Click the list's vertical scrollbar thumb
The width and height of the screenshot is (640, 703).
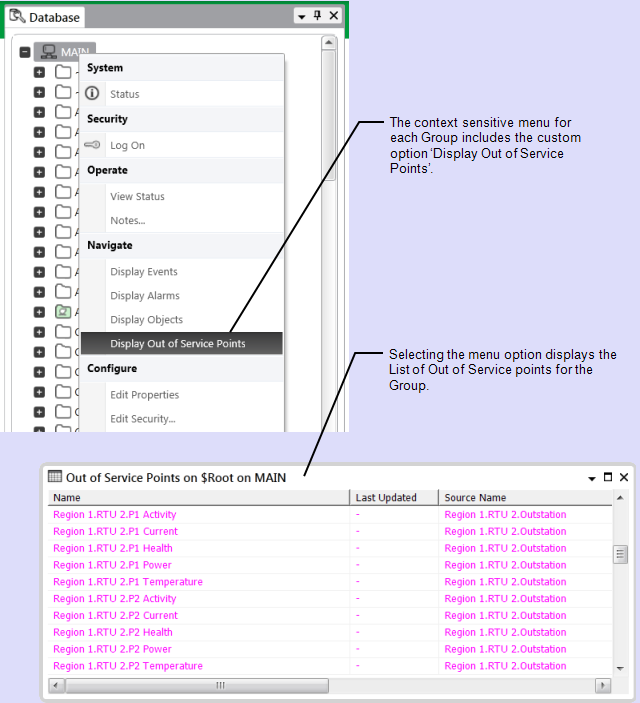620,554
